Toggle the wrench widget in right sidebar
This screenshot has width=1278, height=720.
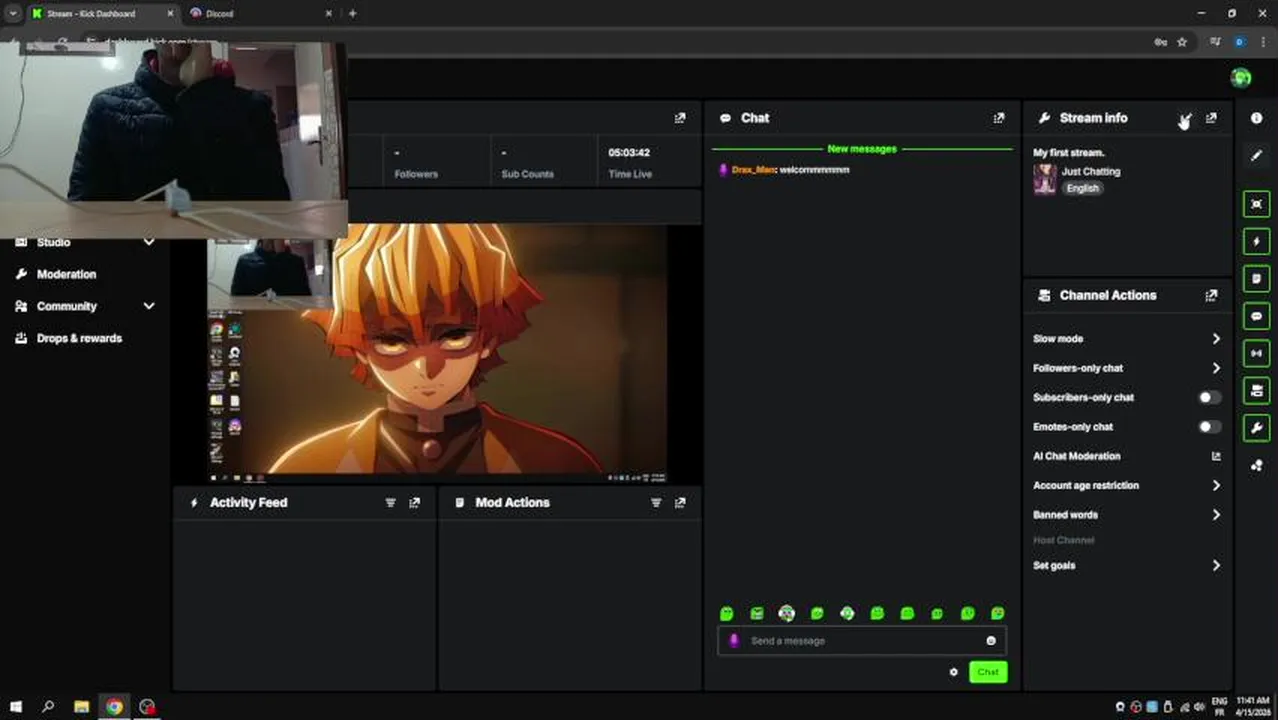coord(1256,428)
